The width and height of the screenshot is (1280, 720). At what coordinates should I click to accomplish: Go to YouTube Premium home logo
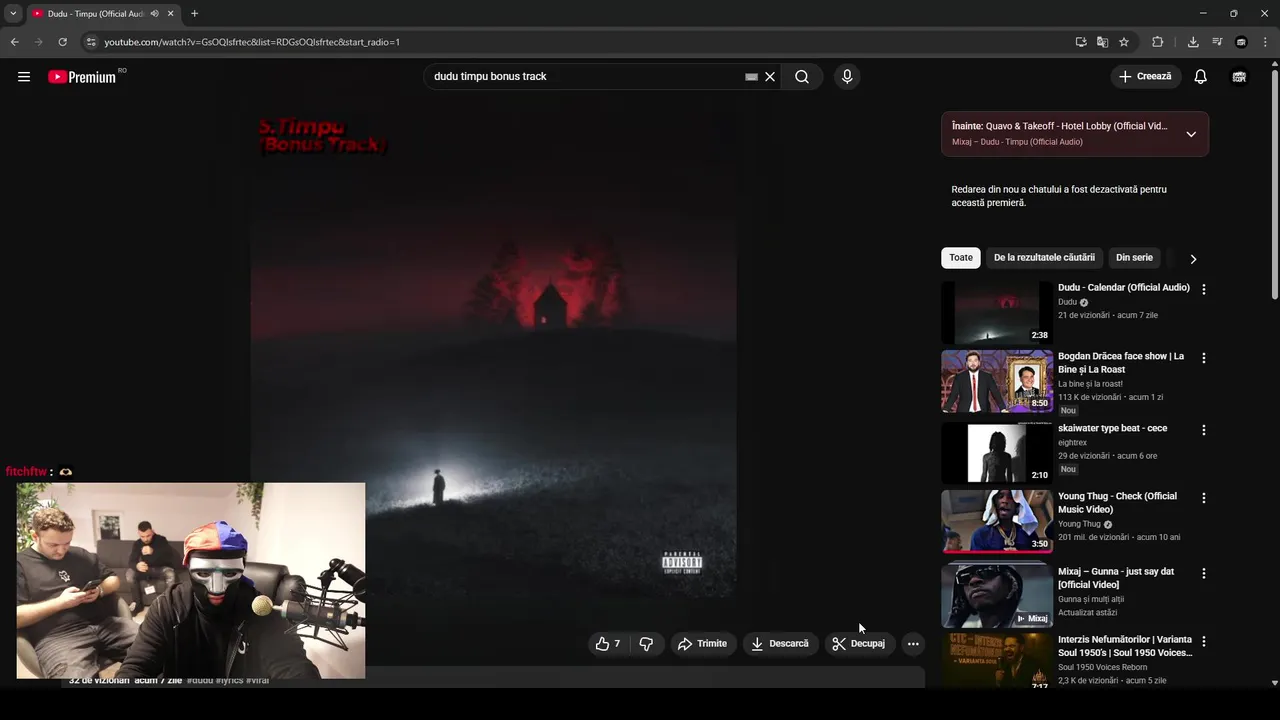pos(82,77)
